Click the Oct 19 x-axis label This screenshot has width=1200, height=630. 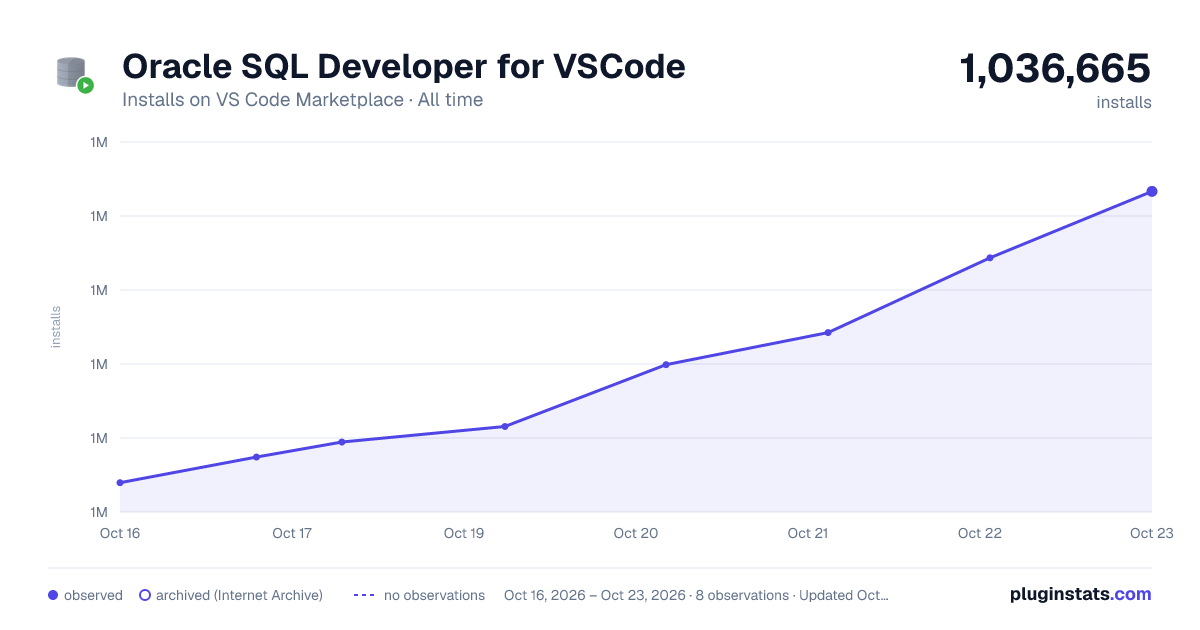pos(464,533)
